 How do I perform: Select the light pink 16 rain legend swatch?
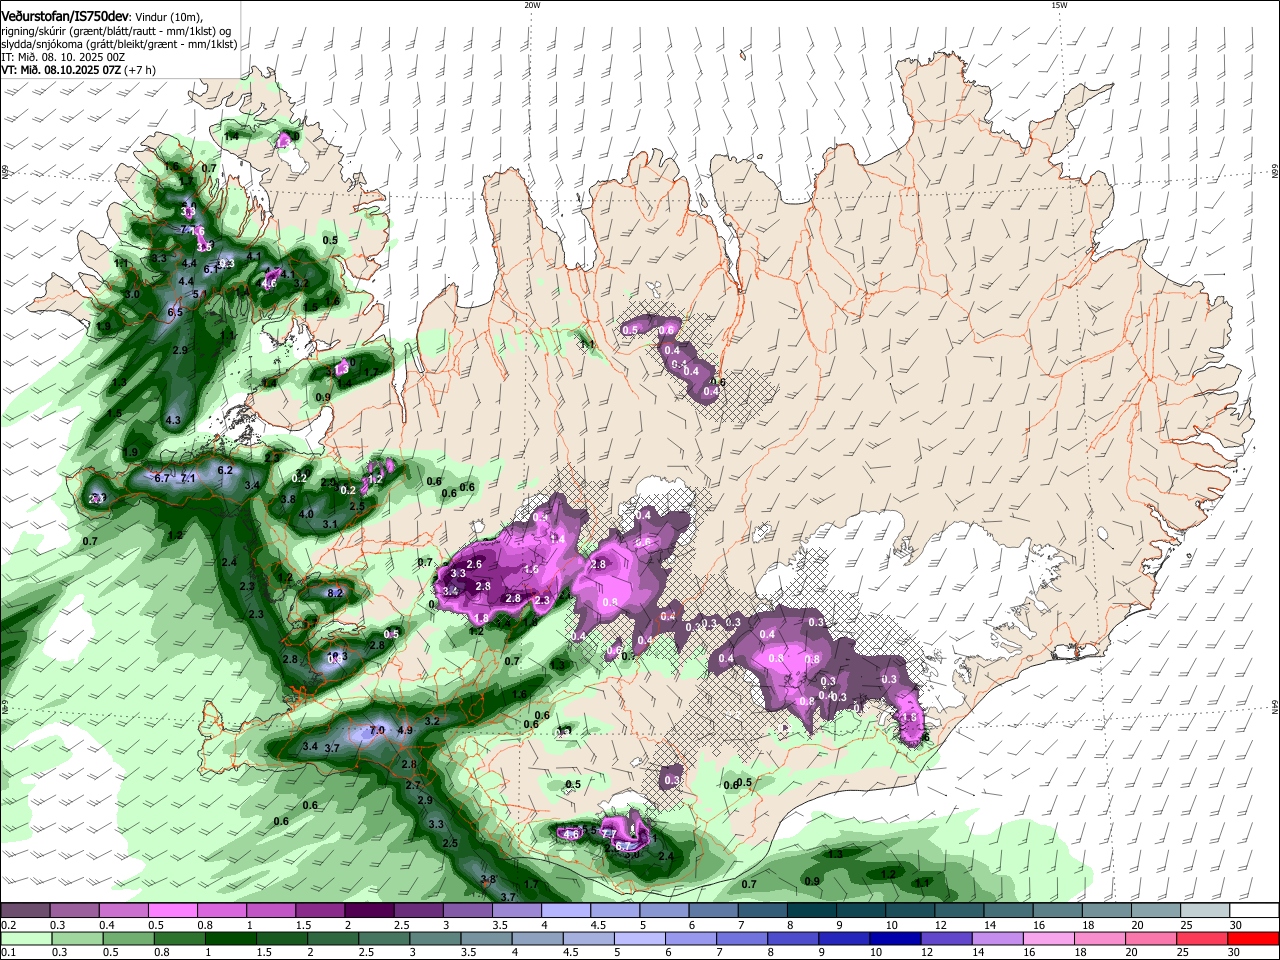[1050, 938]
